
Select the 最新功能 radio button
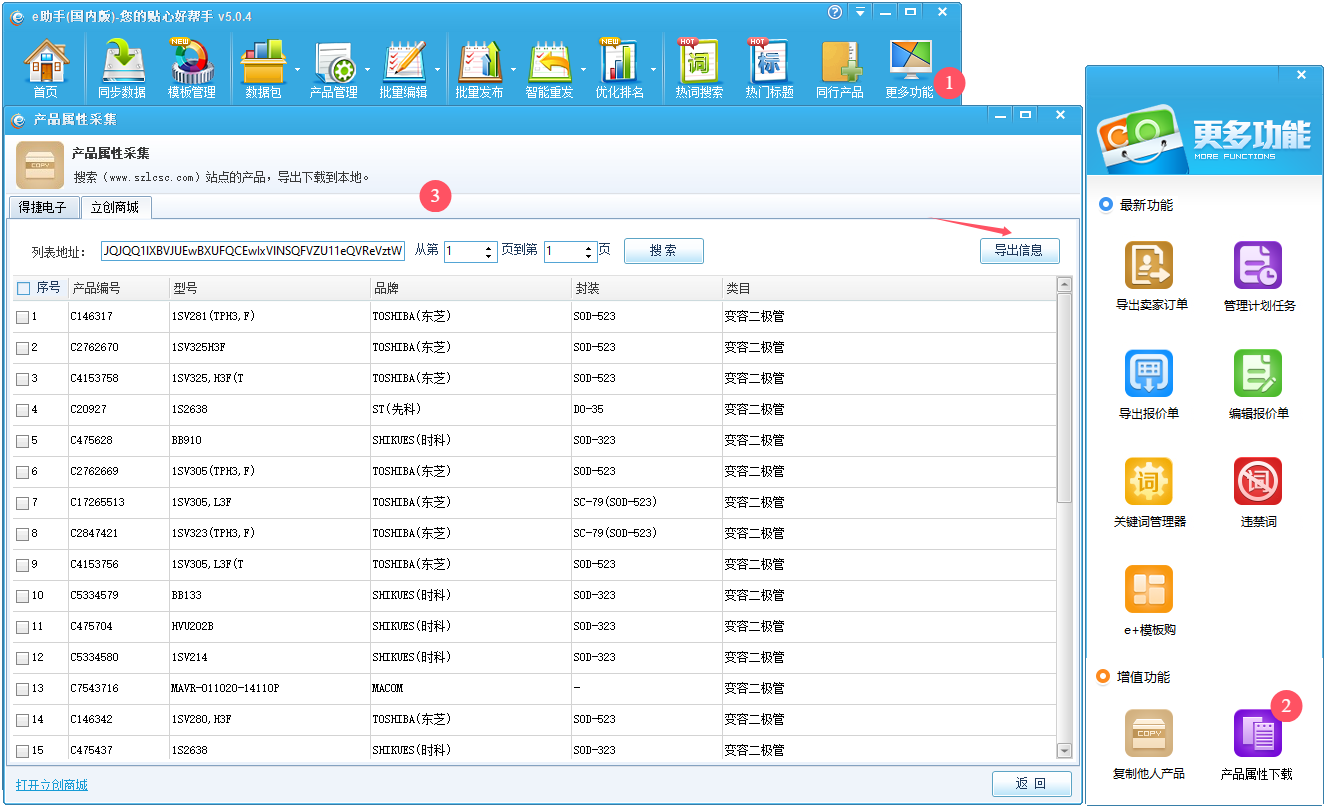(x=1106, y=205)
